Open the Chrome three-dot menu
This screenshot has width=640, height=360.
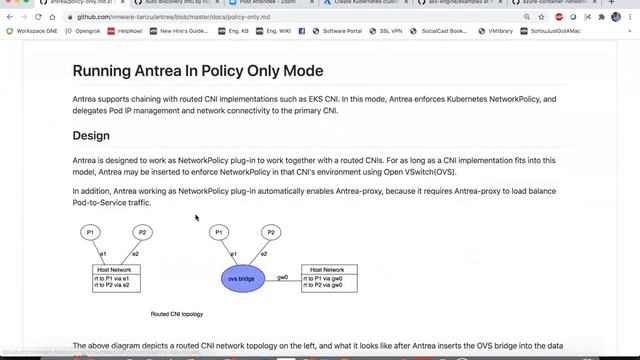coord(630,17)
